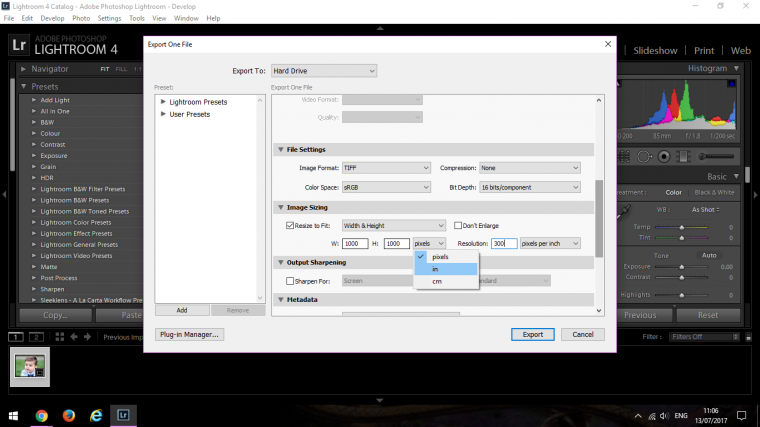
Task: Toggle shadow clipping indicator in Histogram
Action: click(619, 84)
